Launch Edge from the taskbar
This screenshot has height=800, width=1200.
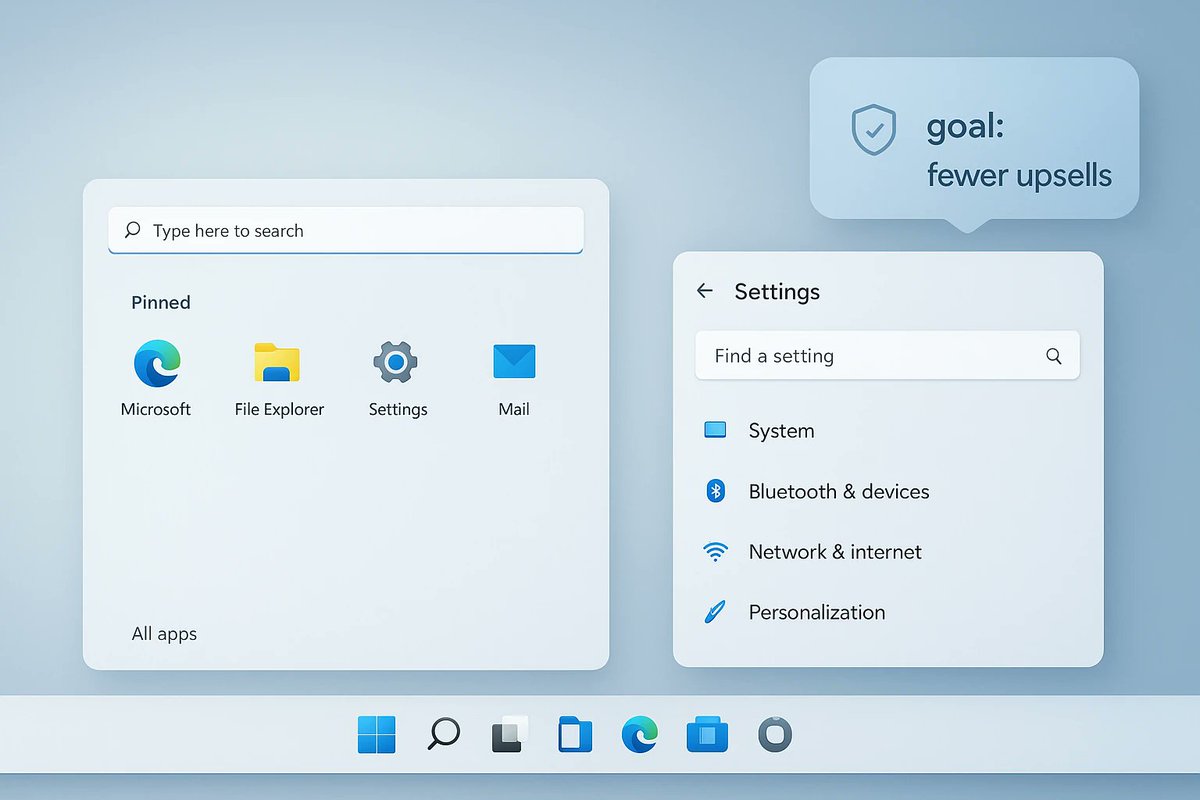point(640,735)
